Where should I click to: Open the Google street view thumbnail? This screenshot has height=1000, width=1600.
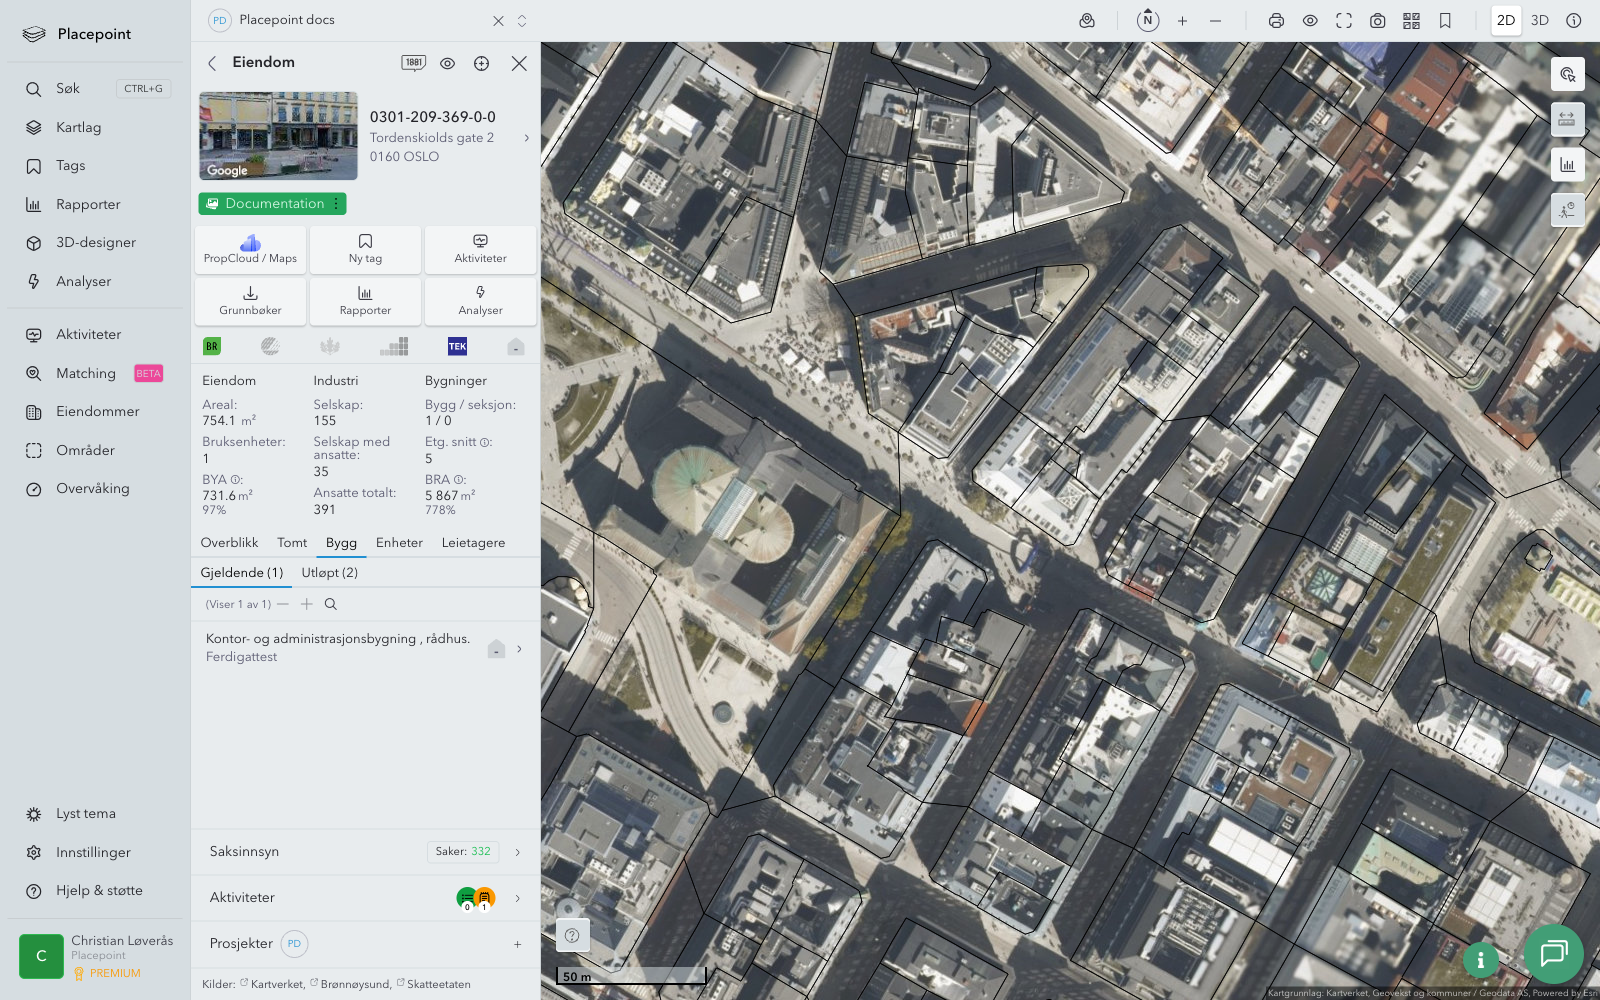(x=278, y=136)
